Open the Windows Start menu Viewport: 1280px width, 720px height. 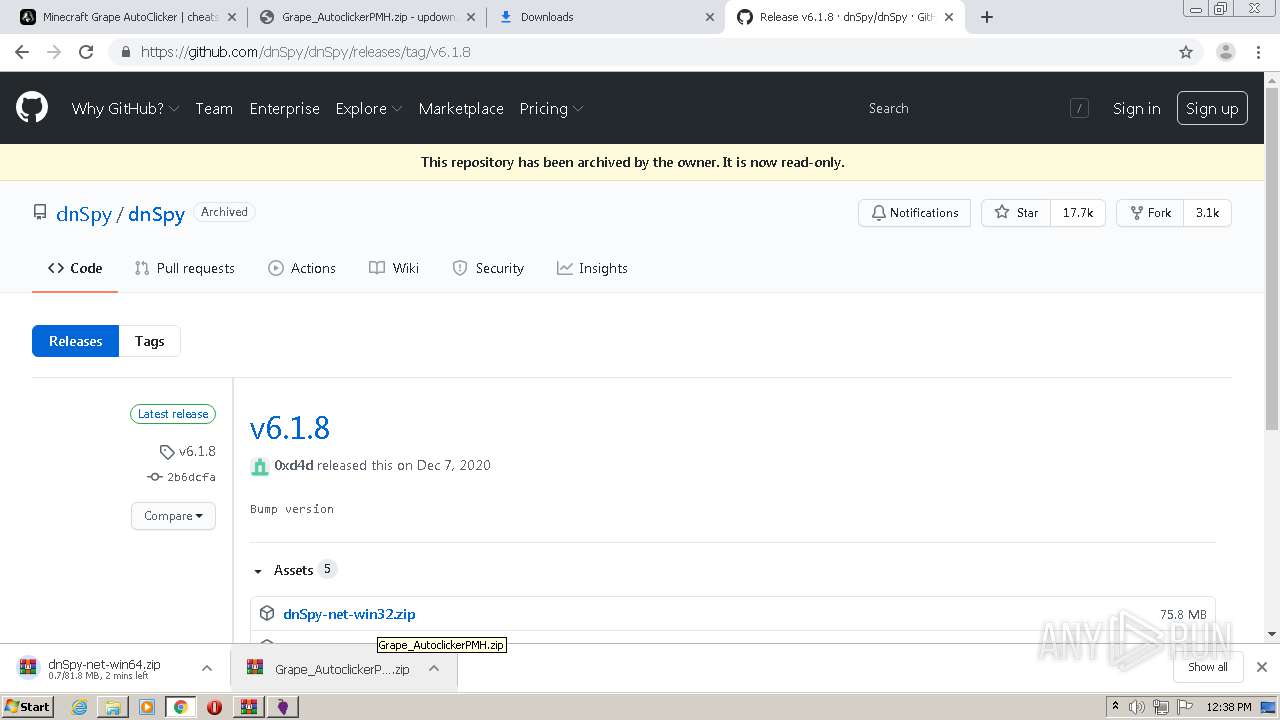28,707
